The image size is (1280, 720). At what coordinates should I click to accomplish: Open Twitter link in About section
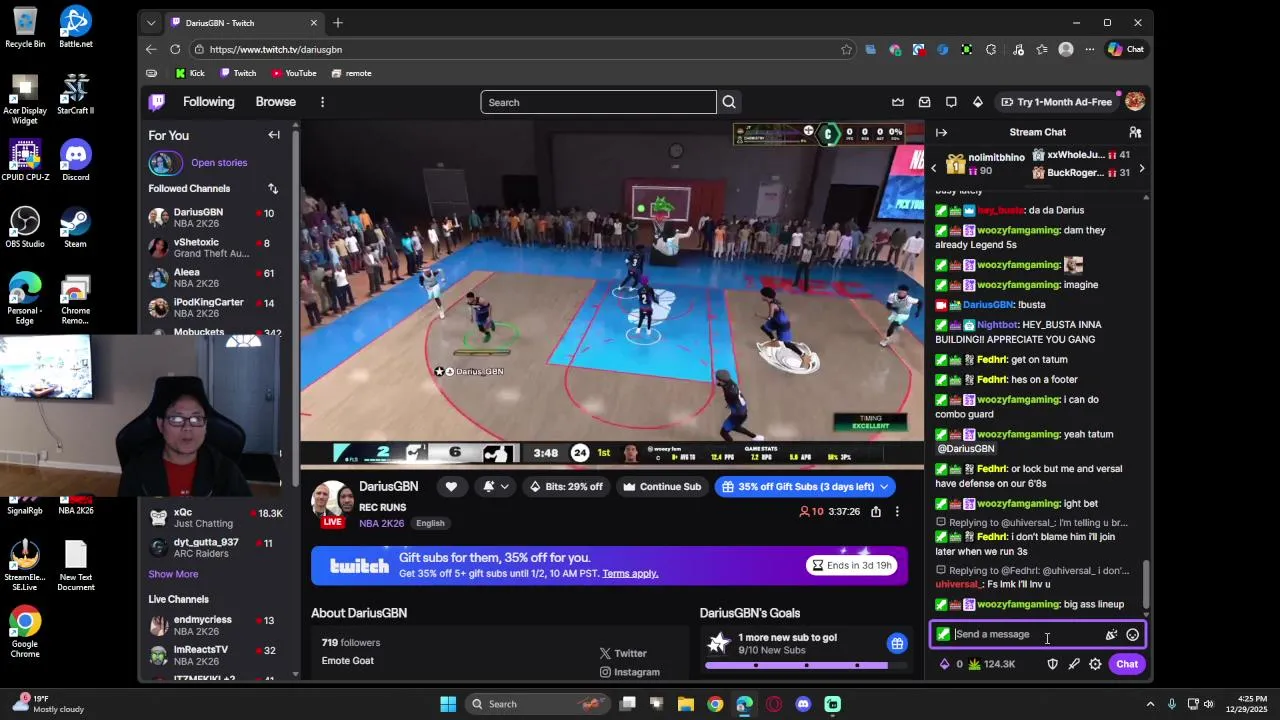pyautogui.click(x=623, y=653)
